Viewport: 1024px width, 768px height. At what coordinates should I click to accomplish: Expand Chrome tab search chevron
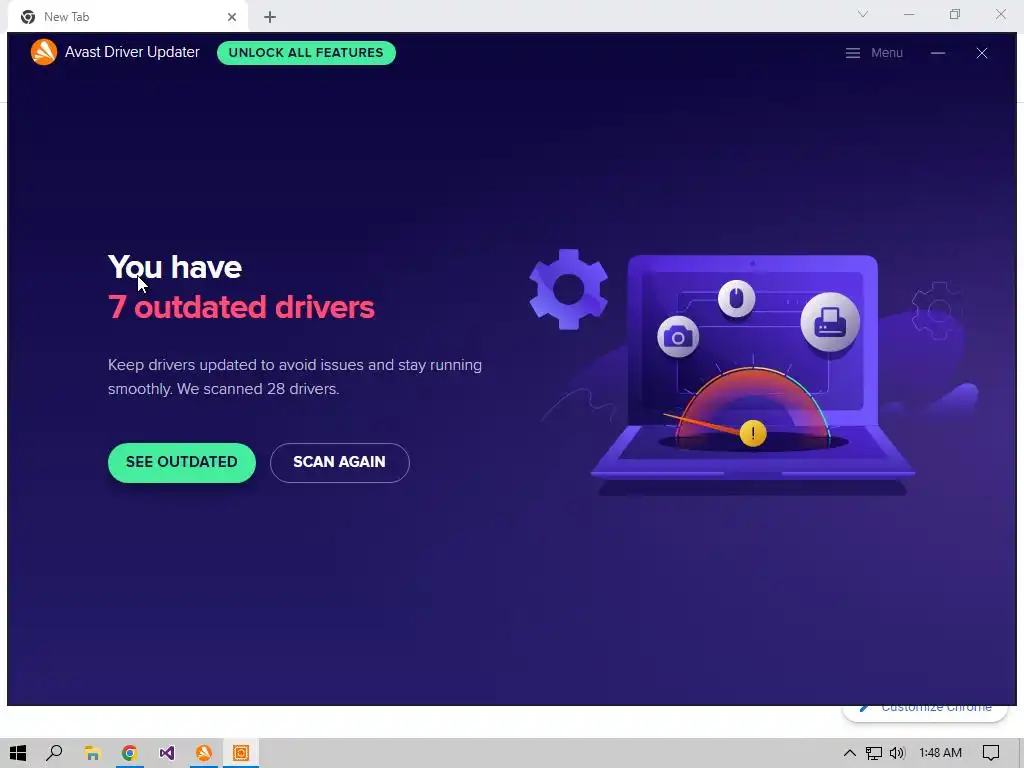click(863, 14)
